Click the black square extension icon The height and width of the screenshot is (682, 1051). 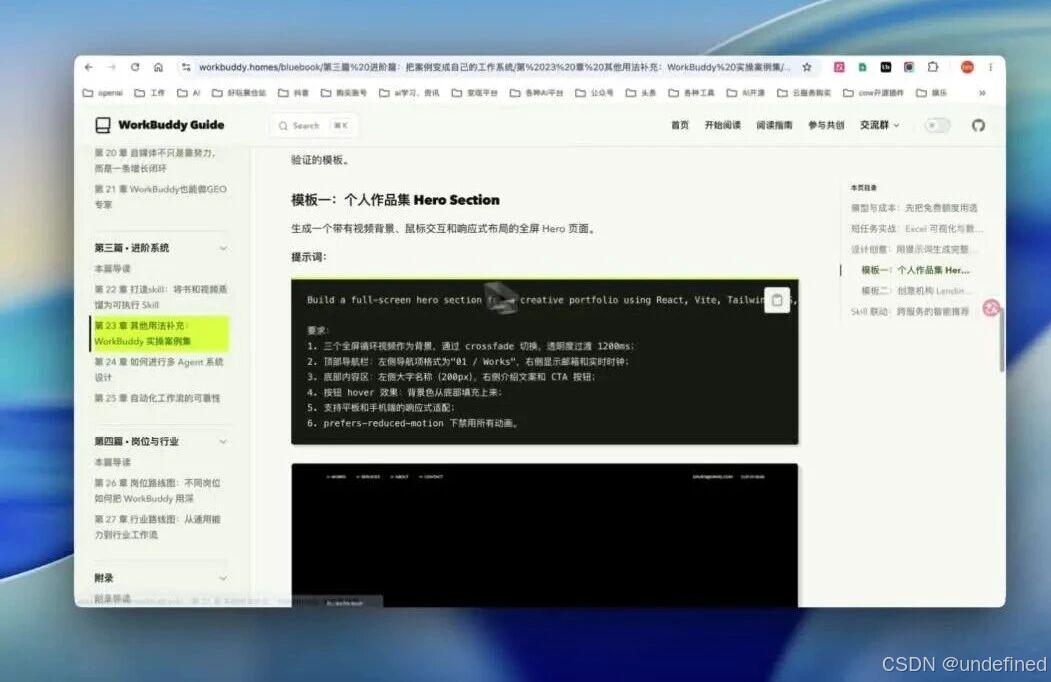(x=886, y=67)
